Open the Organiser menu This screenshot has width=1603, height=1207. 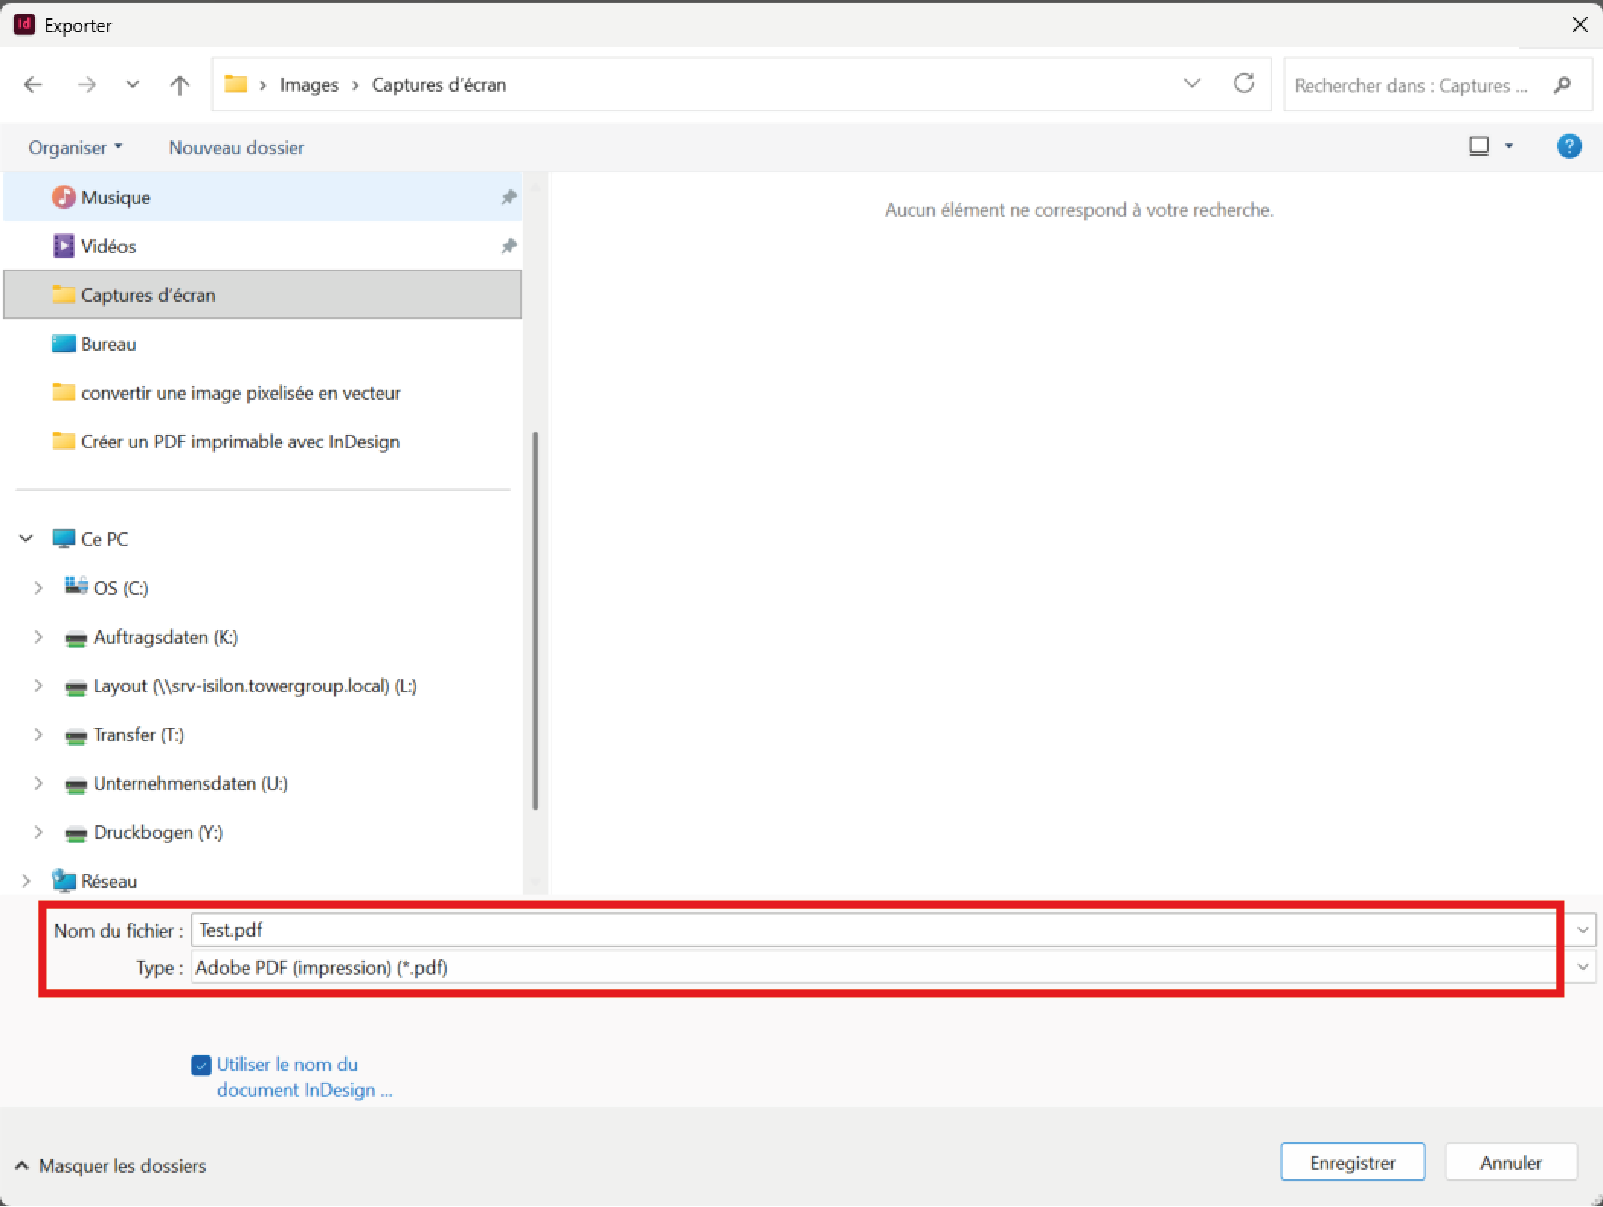(x=75, y=148)
